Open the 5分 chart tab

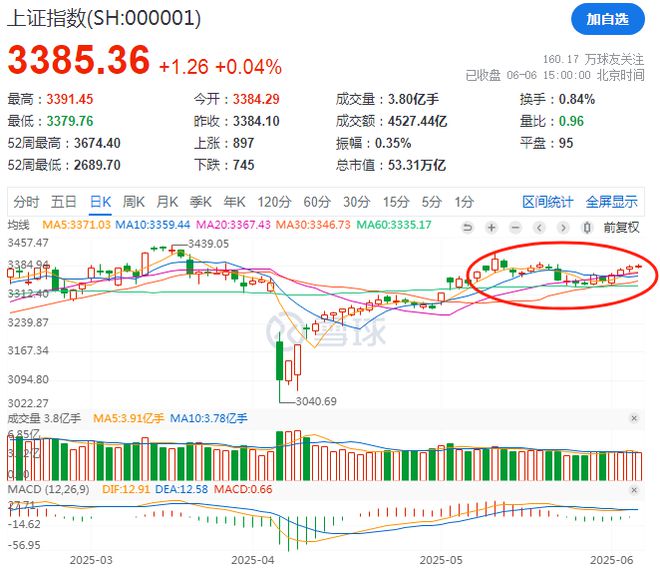[431, 202]
